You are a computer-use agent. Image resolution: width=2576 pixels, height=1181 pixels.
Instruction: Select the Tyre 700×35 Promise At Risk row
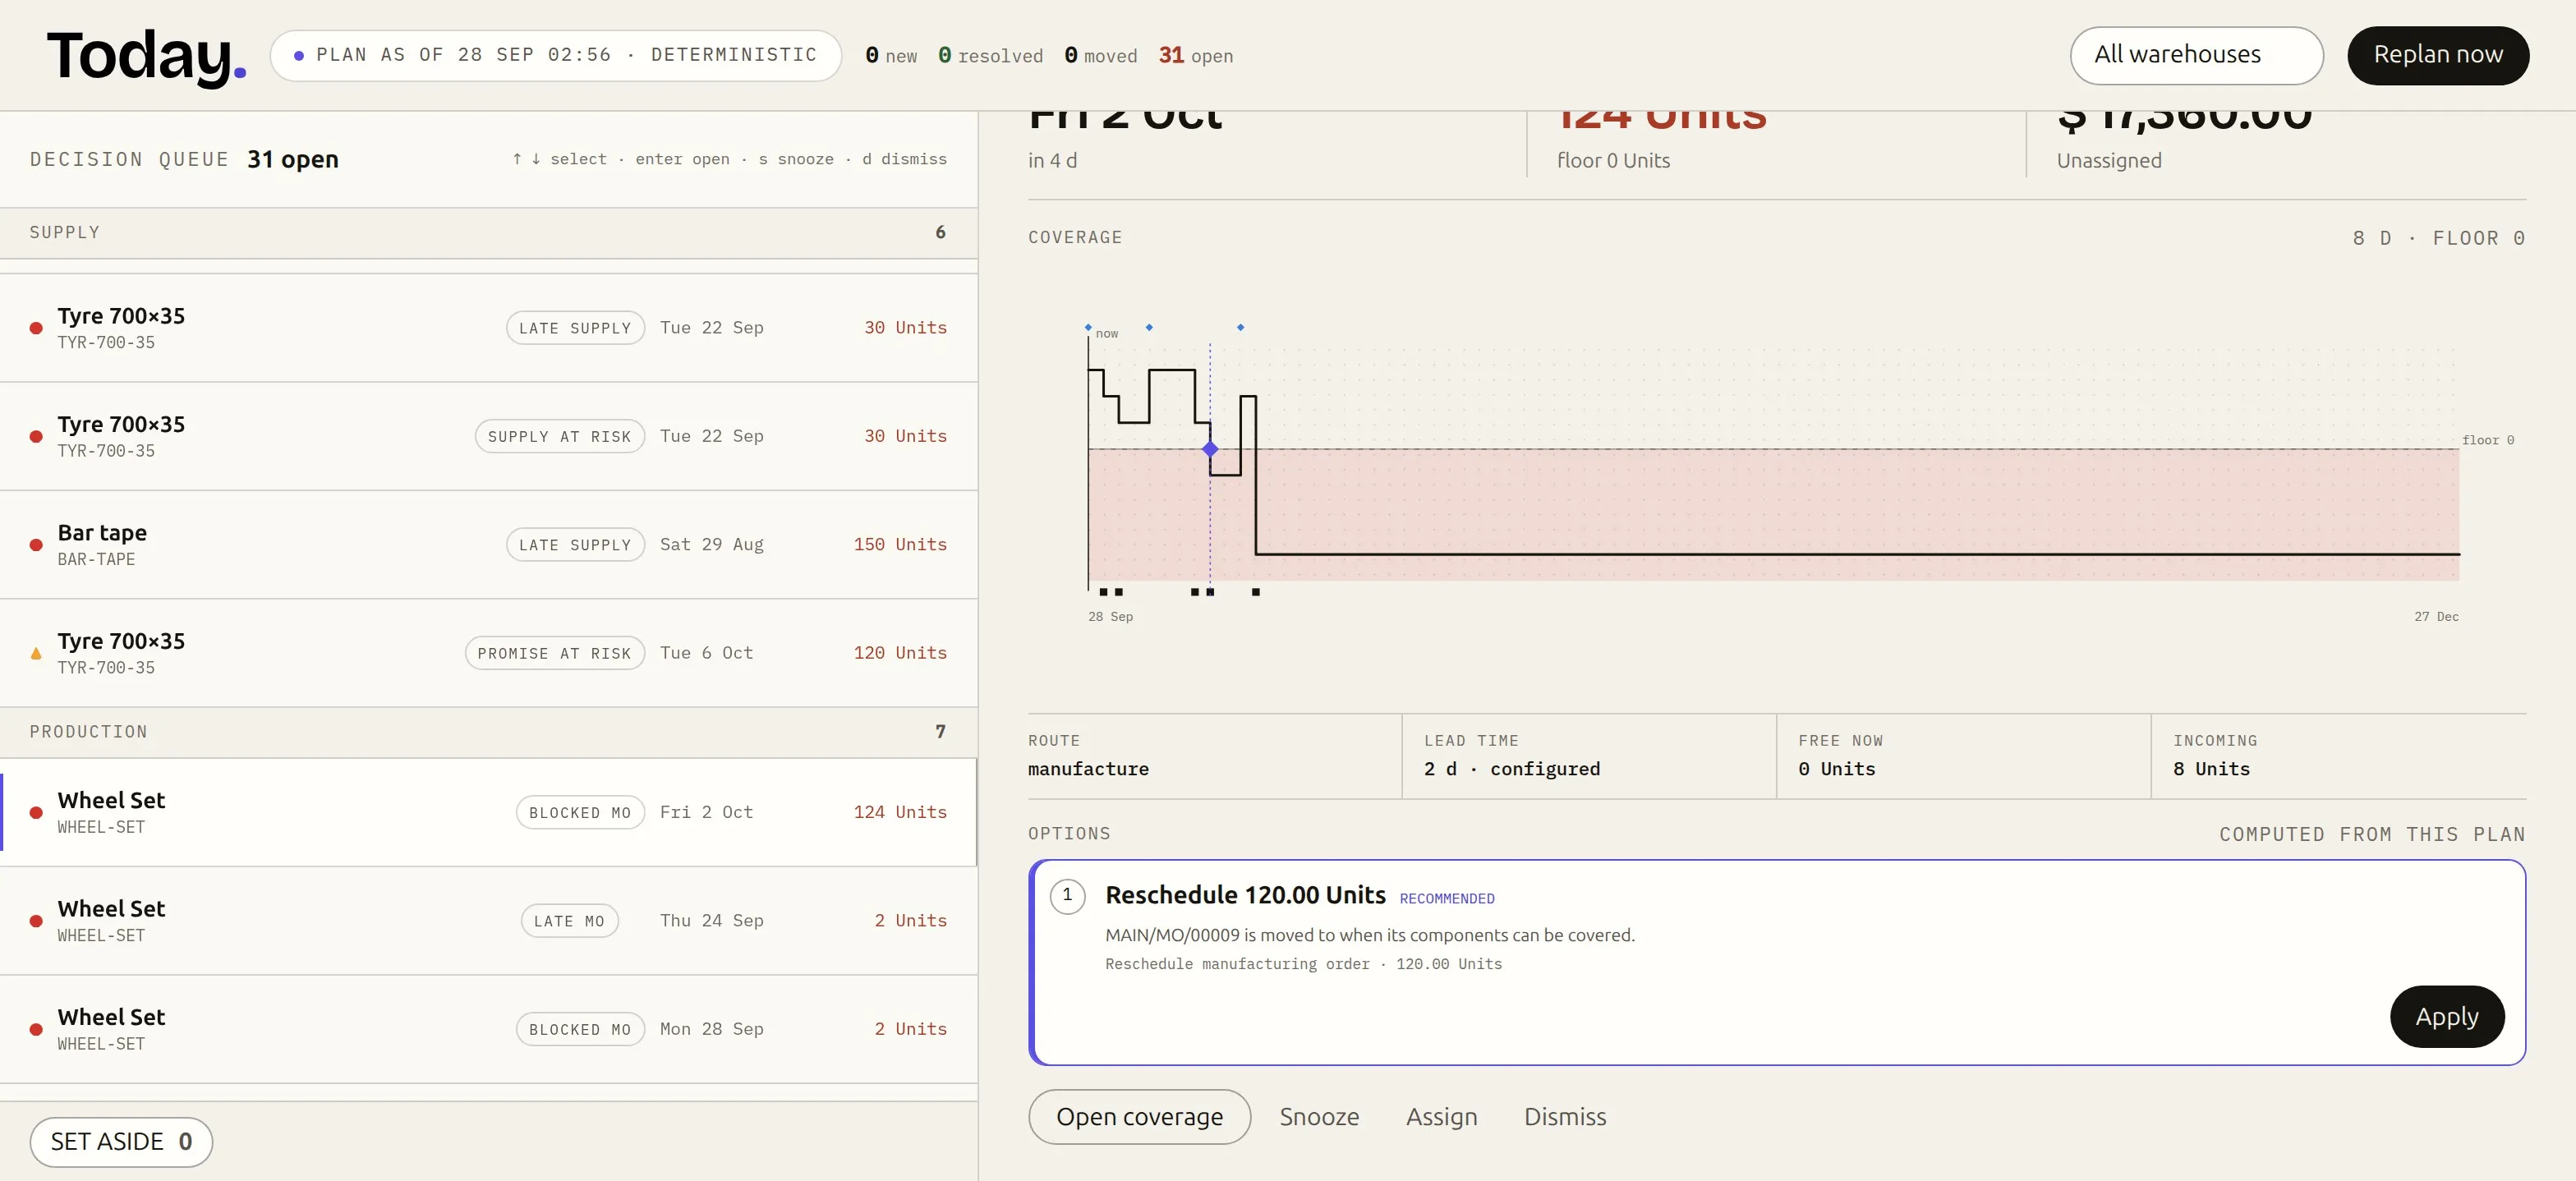coord(488,653)
